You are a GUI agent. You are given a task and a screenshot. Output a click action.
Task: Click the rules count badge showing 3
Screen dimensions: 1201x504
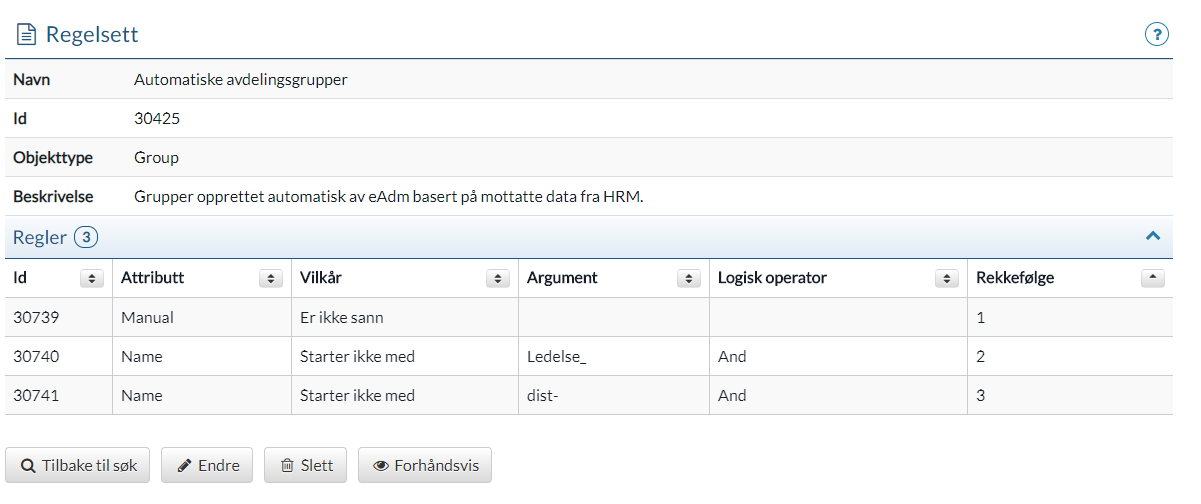point(86,238)
